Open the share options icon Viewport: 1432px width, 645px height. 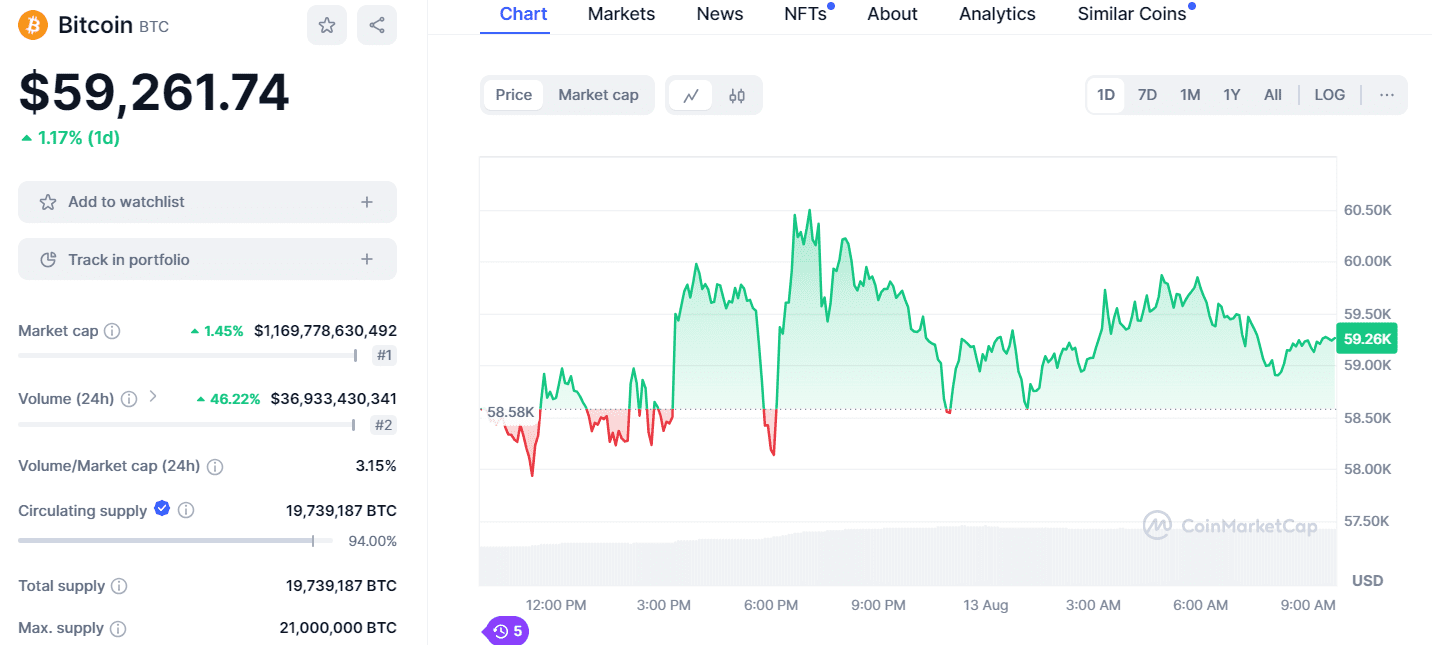(x=377, y=23)
